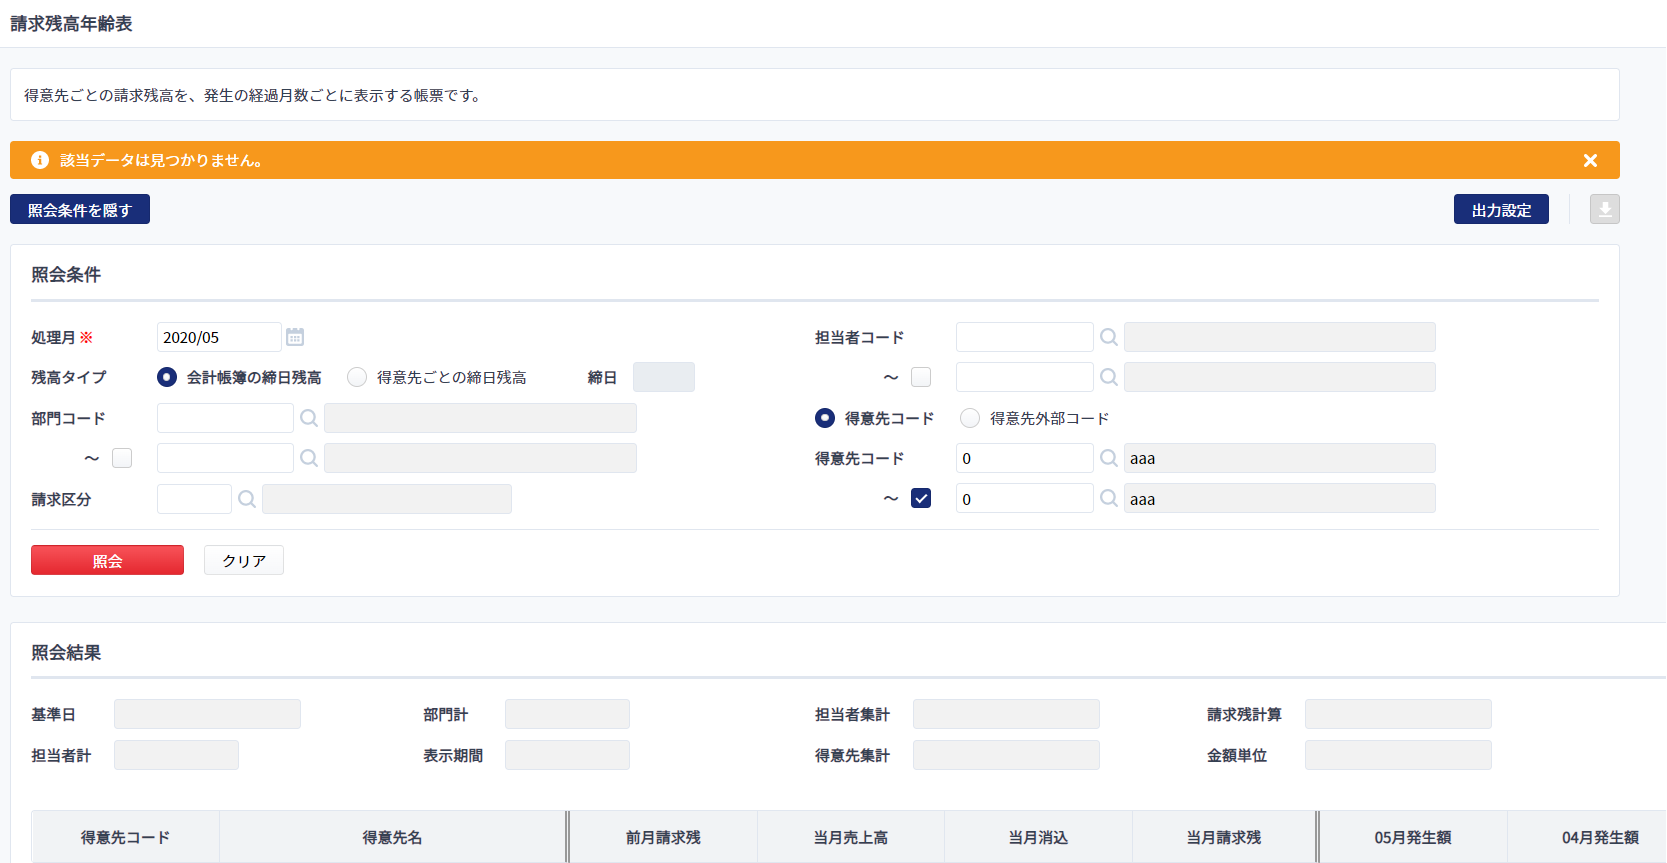Click the info icon in the orange alert
The image size is (1667, 863).
(x=40, y=160)
